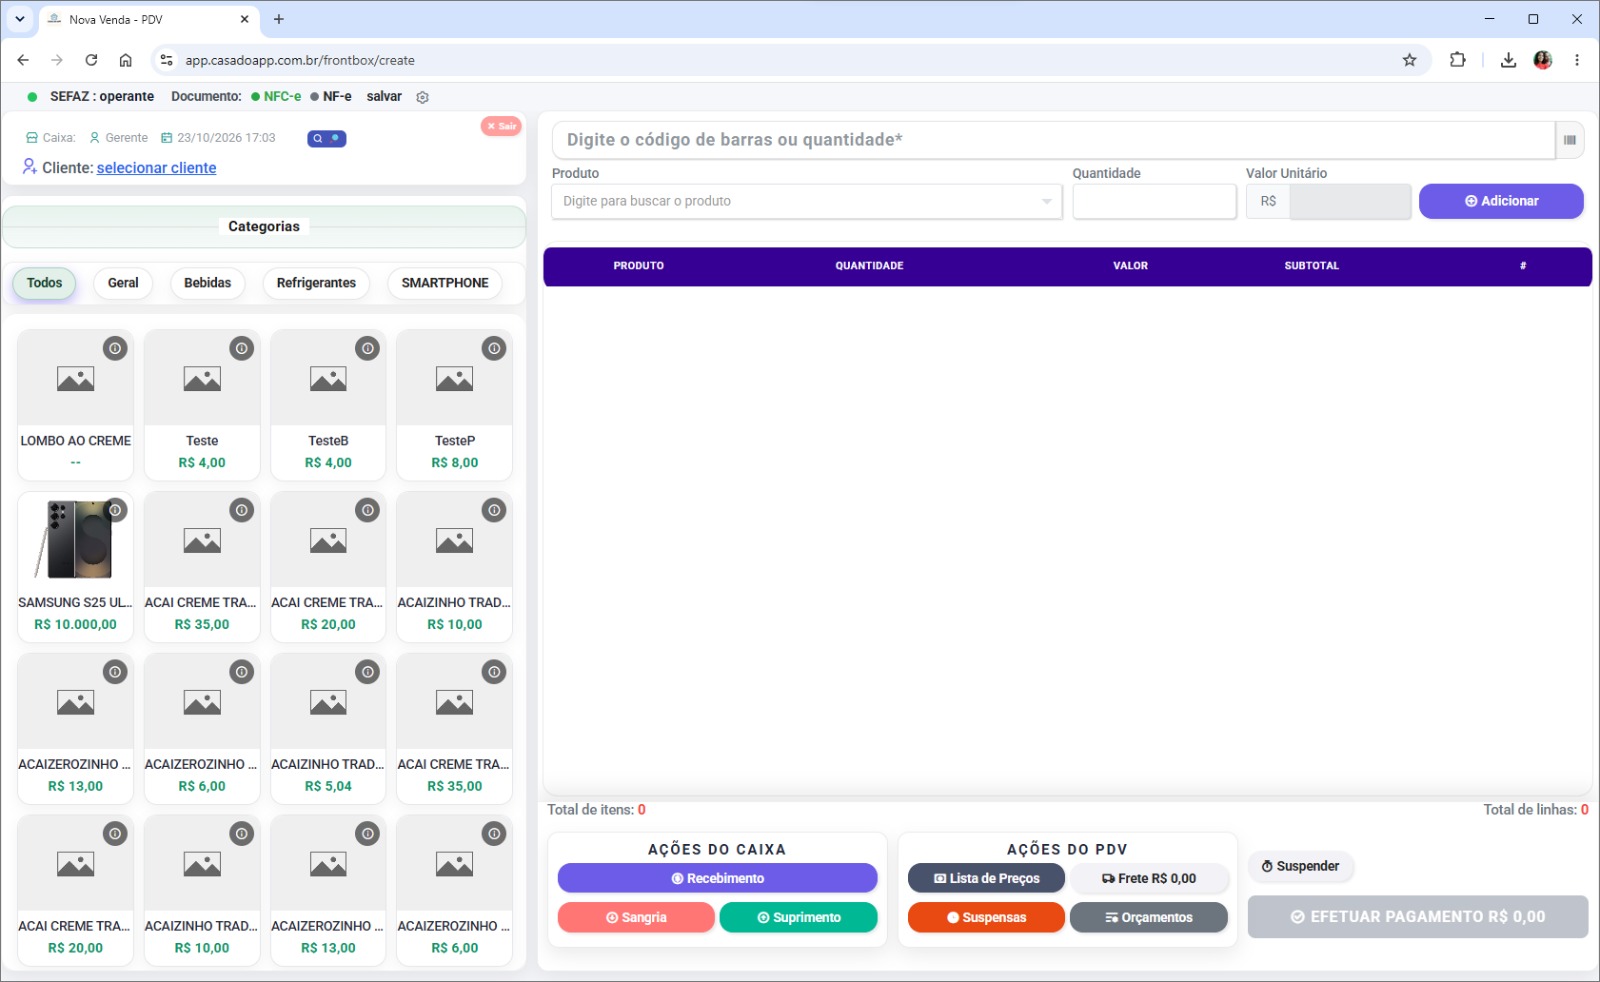Bookmark this page with star icon

click(1409, 60)
